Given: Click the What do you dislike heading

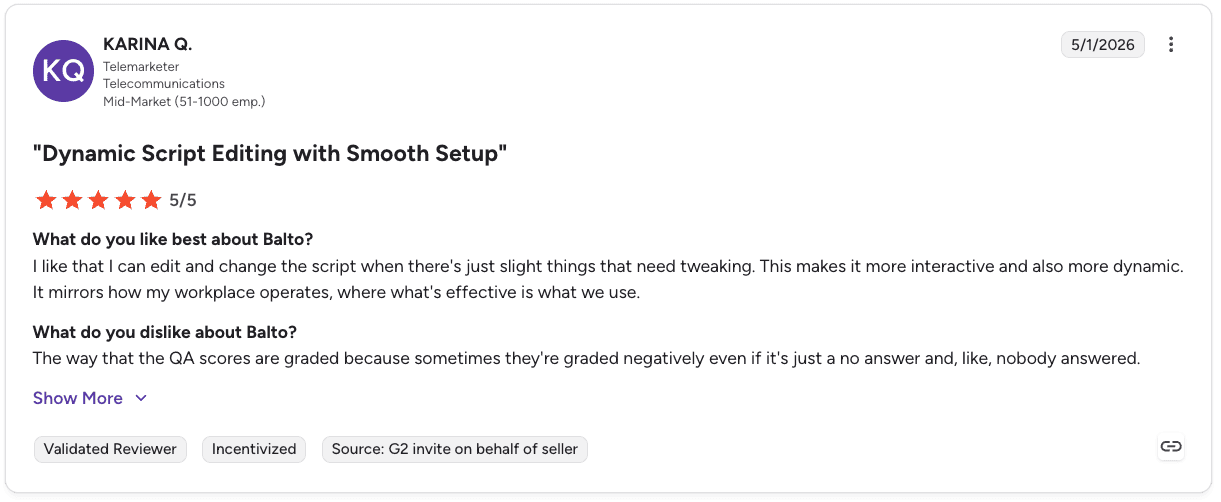Looking at the screenshot, I should (165, 332).
